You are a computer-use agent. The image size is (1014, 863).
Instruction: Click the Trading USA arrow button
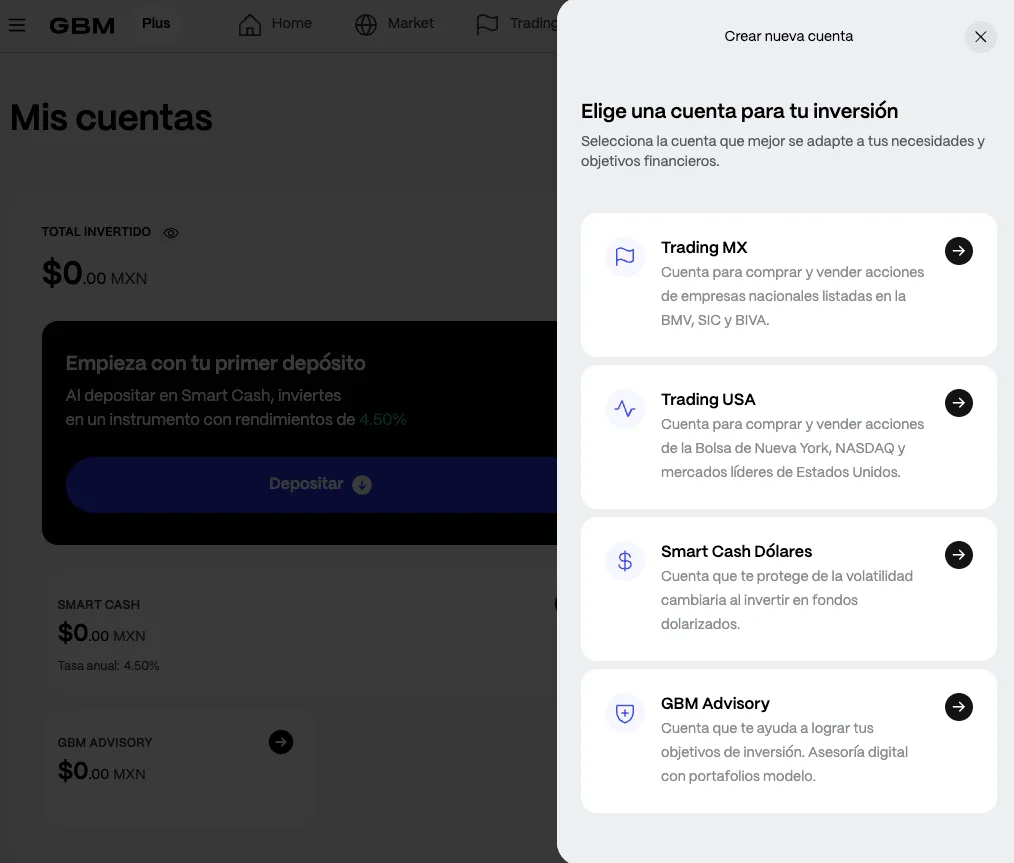pos(958,403)
